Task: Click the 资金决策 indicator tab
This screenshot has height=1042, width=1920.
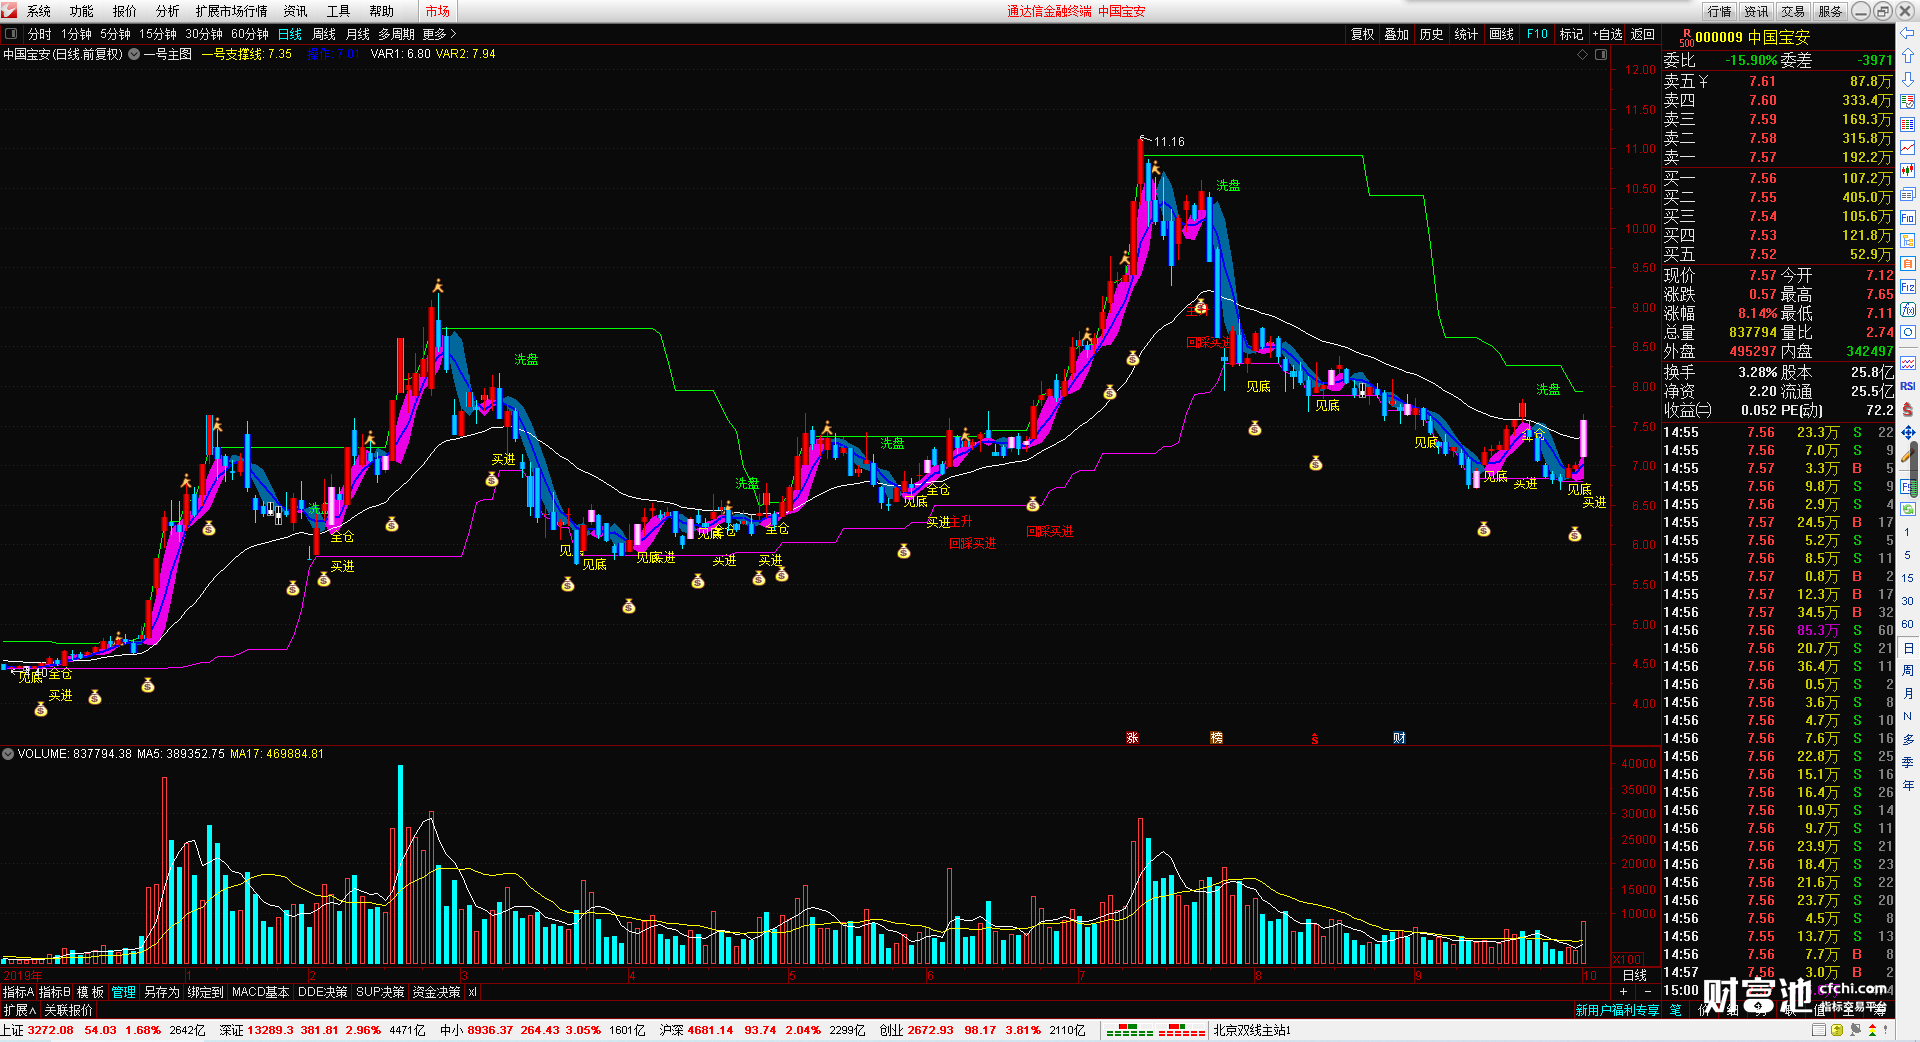Action: pyautogui.click(x=436, y=992)
